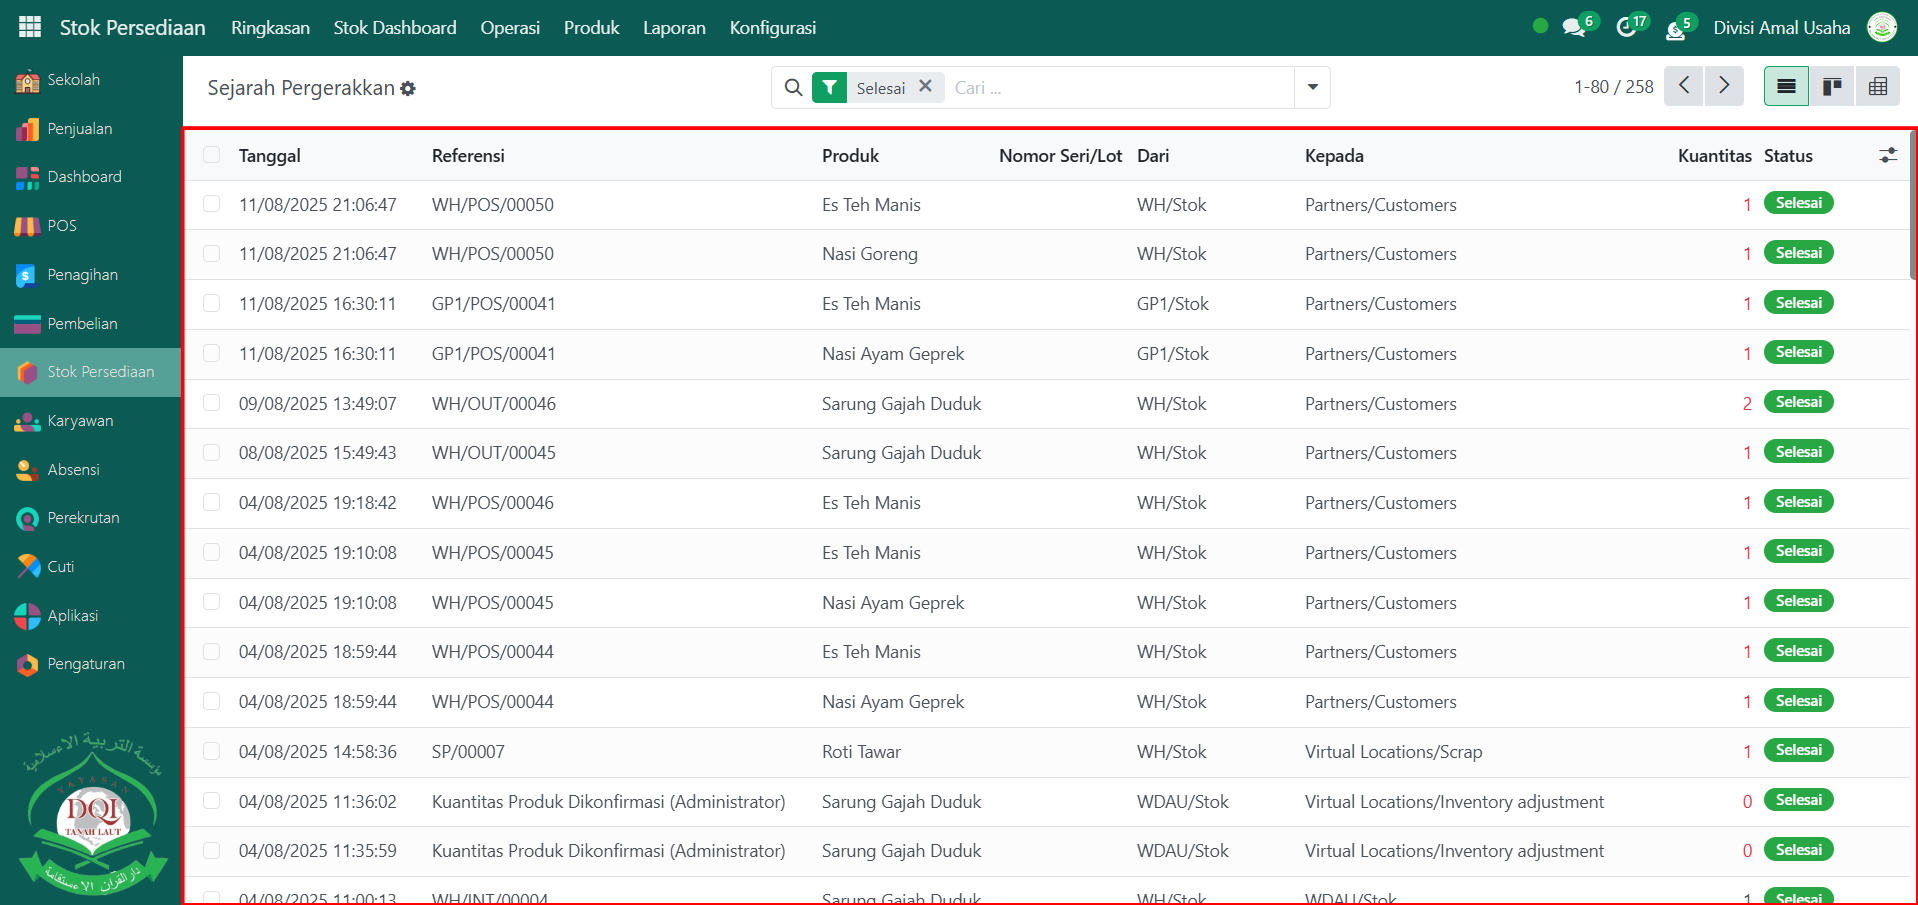Open the optional columns adjuster
The height and width of the screenshot is (905, 1918).
pyautogui.click(x=1888, y=155)
